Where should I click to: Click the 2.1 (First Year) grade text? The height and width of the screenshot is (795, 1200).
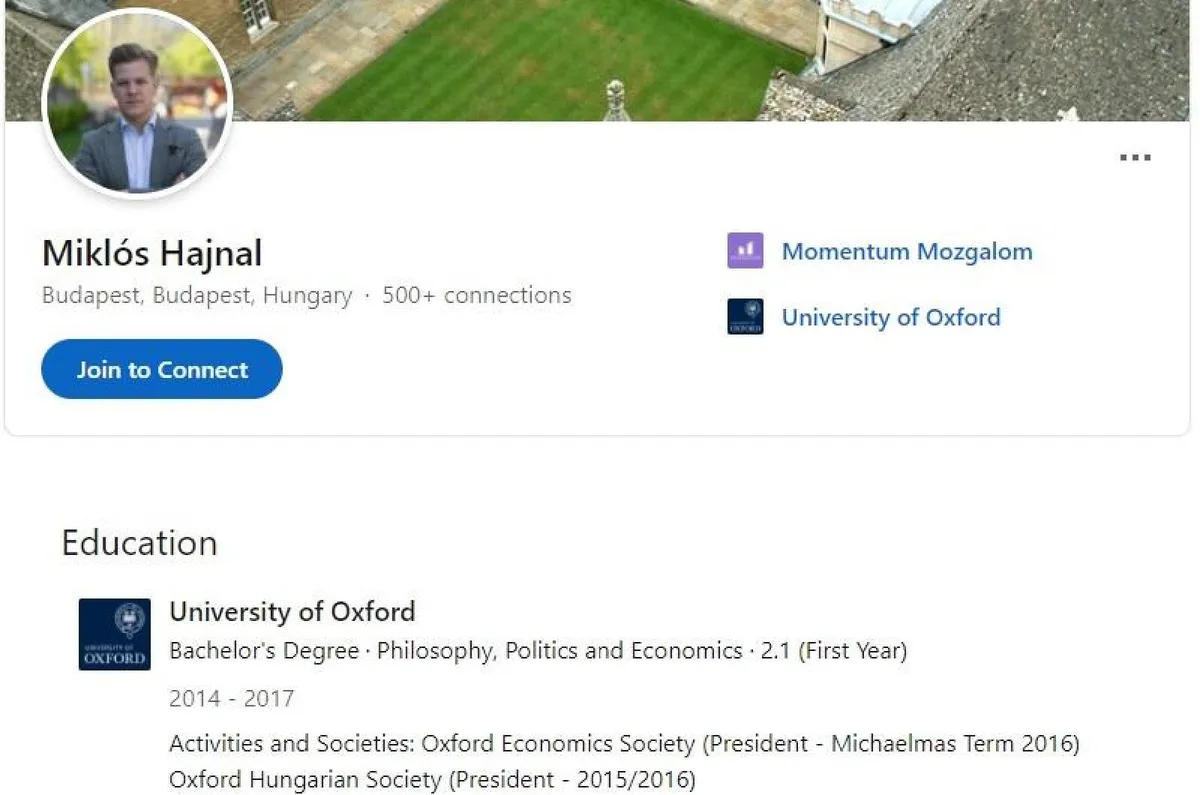(x=834, y=651)
